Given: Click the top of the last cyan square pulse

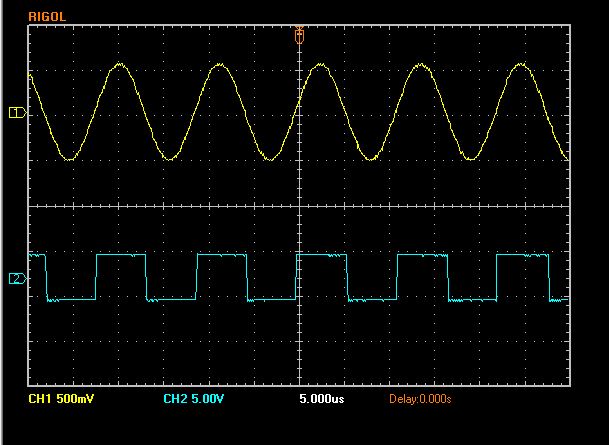Looking at the screenshot, I should pos(522,256).
